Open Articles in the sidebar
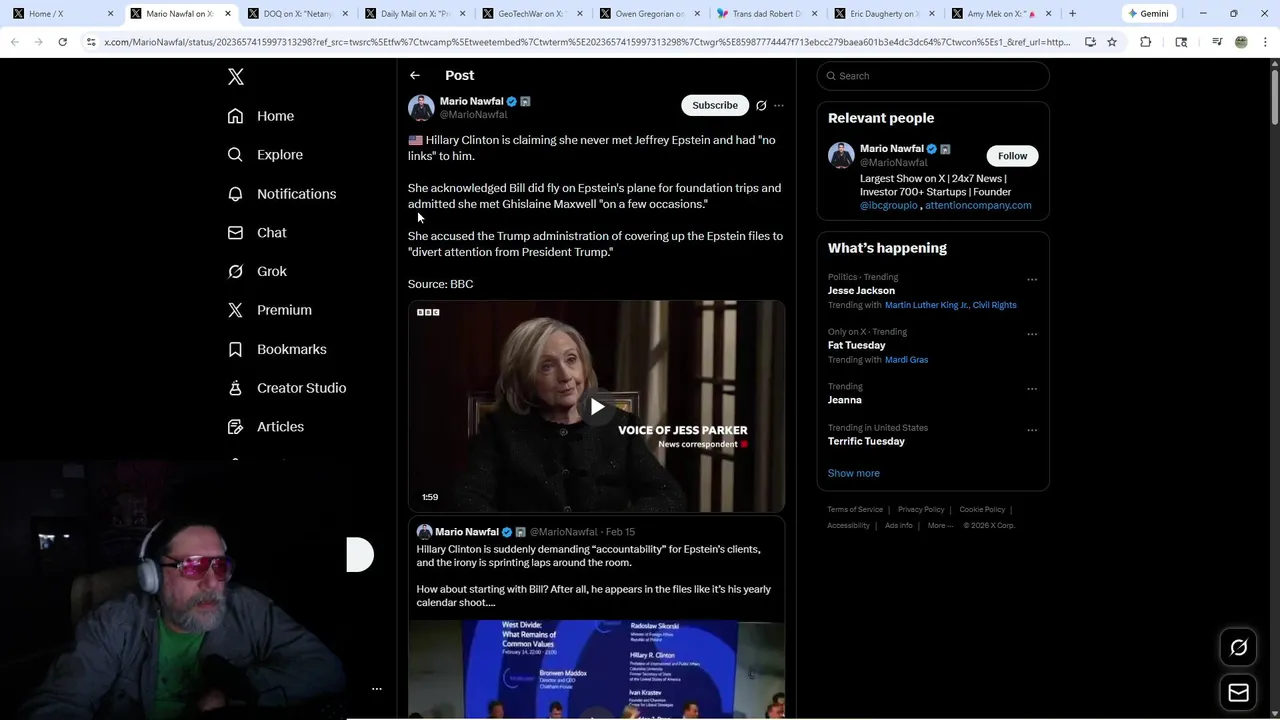 click(265, 426)
